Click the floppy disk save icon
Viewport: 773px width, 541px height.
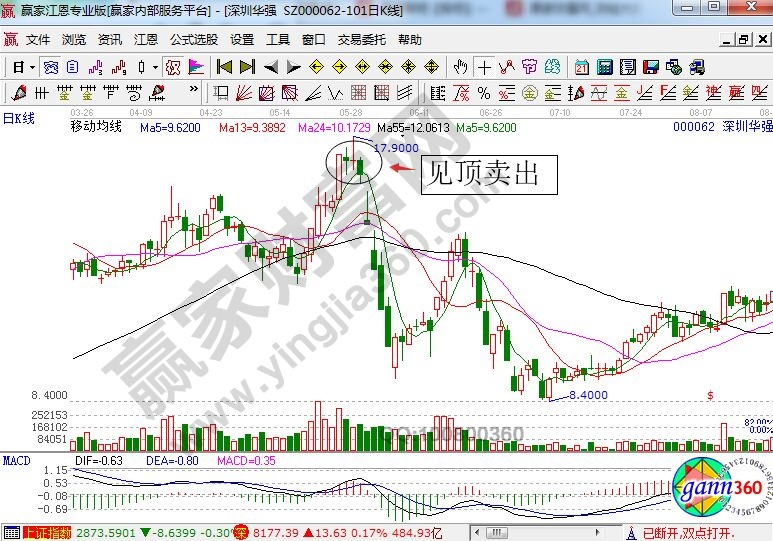[651, 67]
